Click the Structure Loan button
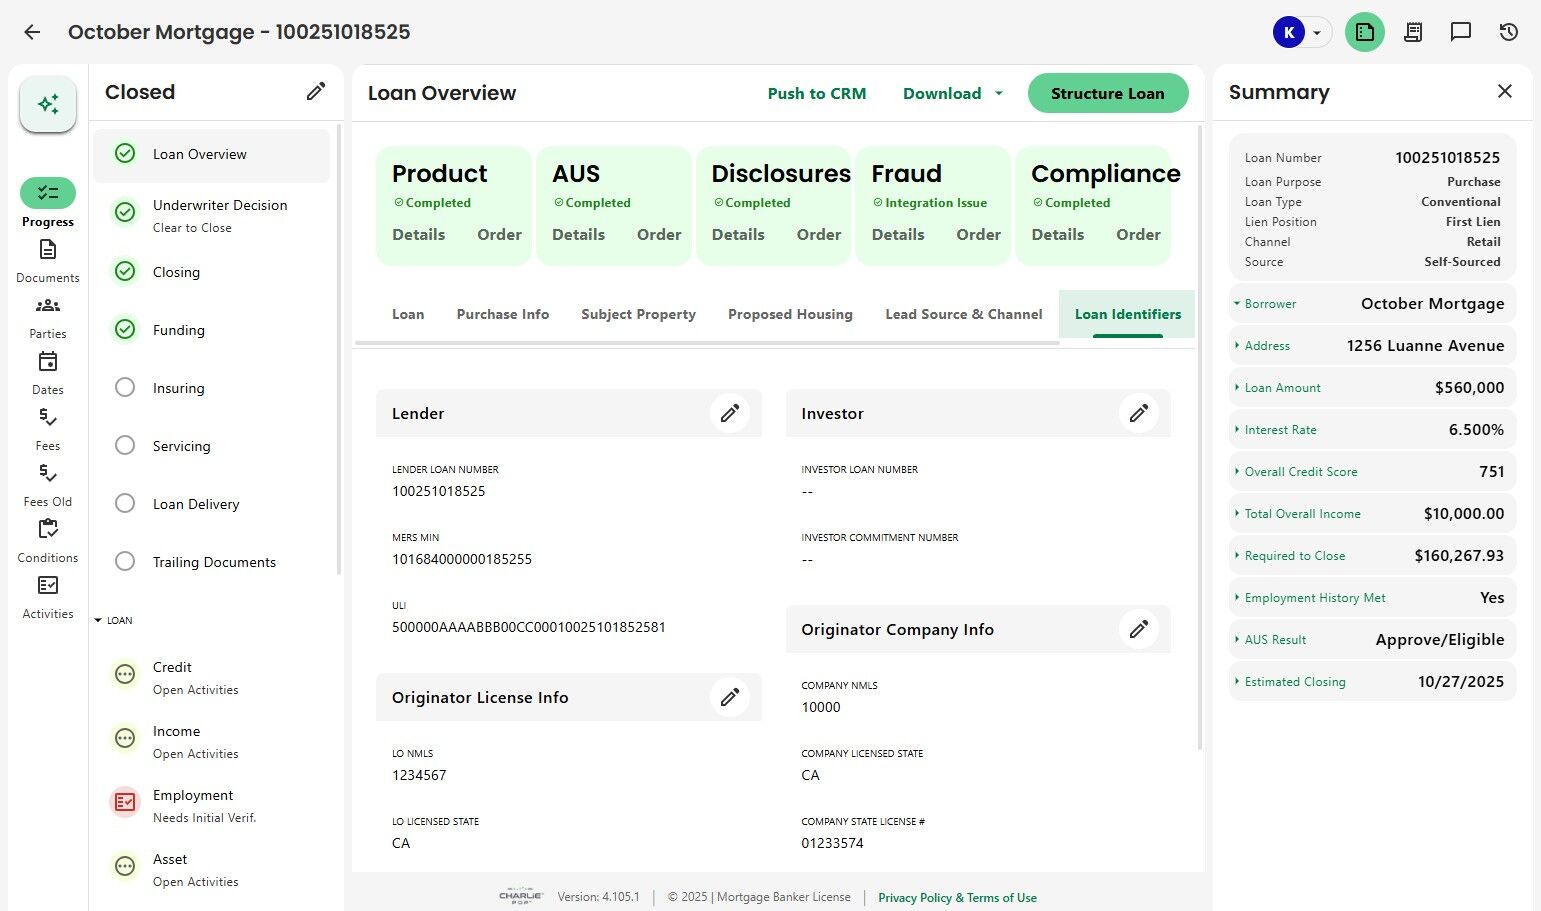This screenshot has width=1541, height=911. (1107, 93)
